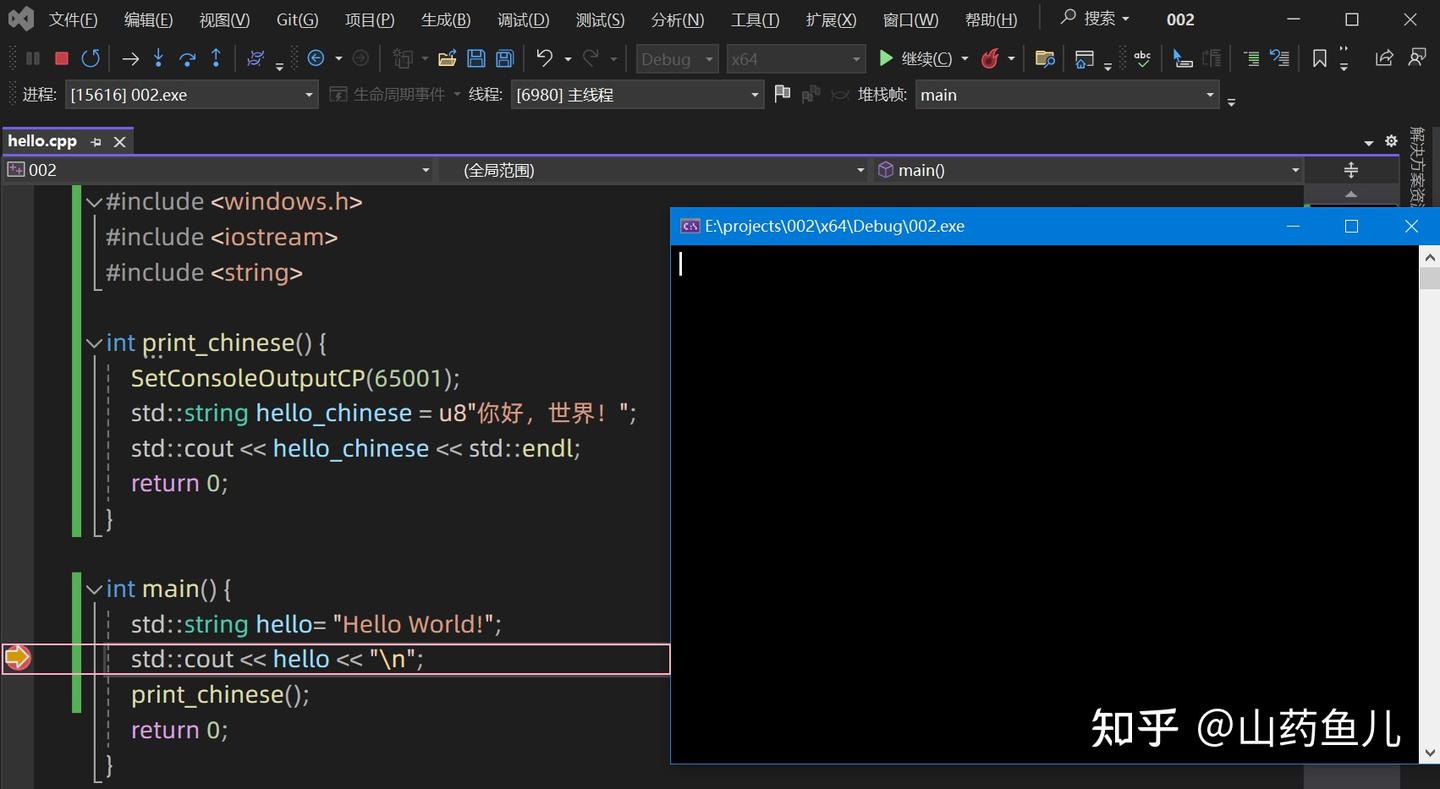This screenshot has width=1440, height=789.
Task: Click the breakpoint arrow on cout line
Action: tap(17, 658)
